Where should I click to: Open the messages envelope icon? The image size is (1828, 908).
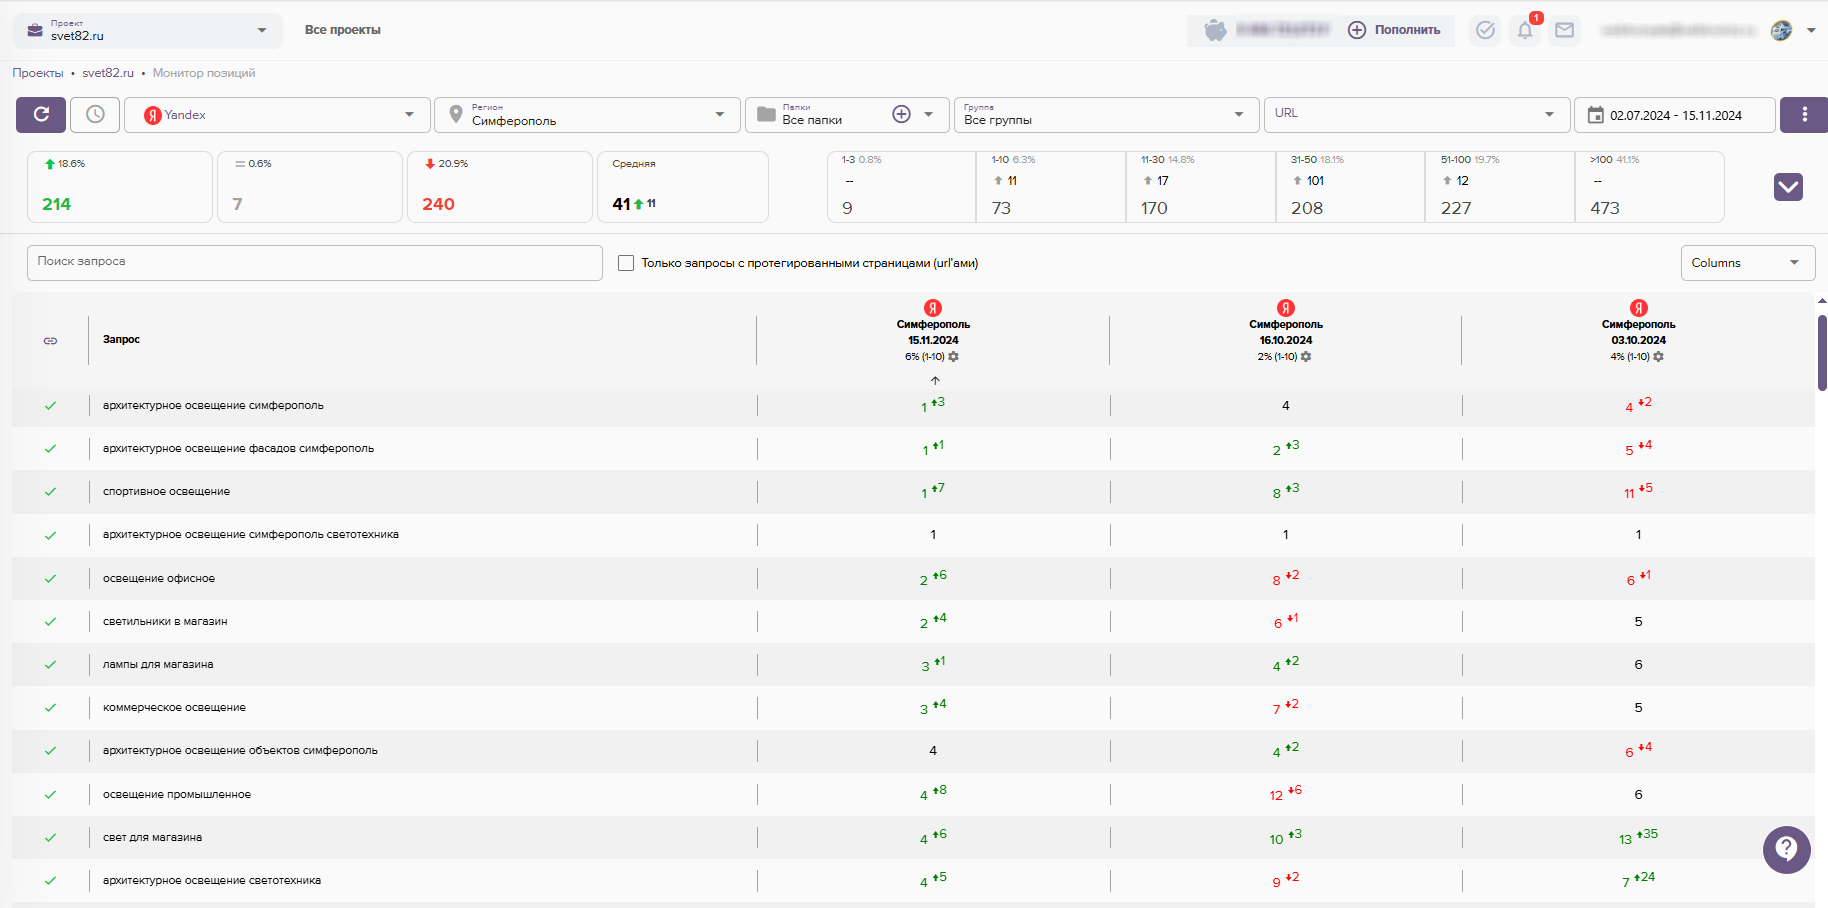tap(1564, 30)
